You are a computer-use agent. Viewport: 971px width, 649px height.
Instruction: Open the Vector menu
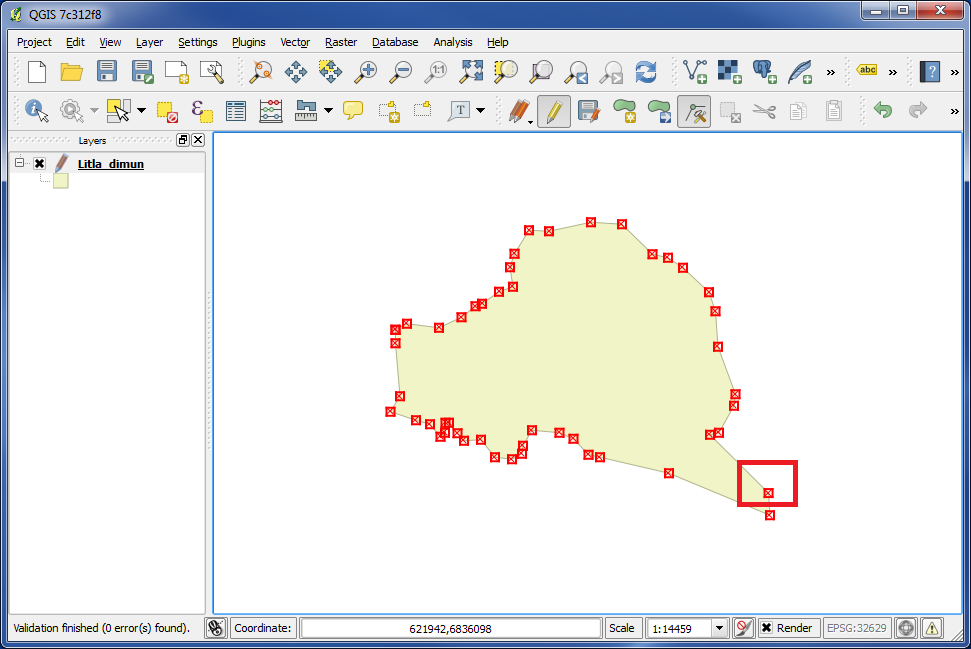(x=295, y=42)
